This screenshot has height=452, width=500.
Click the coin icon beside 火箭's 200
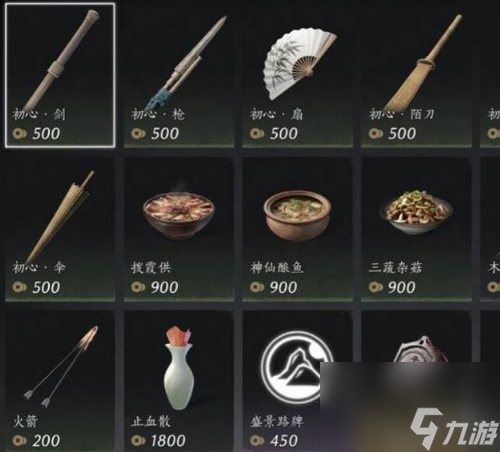[19, 441]
